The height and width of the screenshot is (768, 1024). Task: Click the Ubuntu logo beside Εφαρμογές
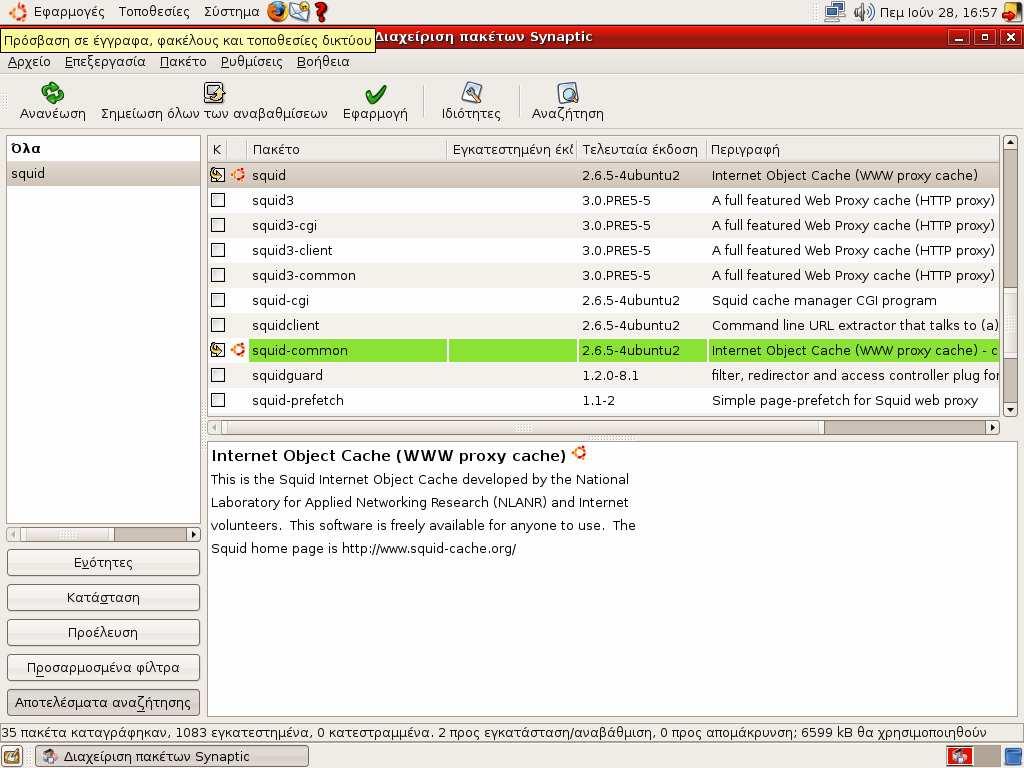coord(18,11)
